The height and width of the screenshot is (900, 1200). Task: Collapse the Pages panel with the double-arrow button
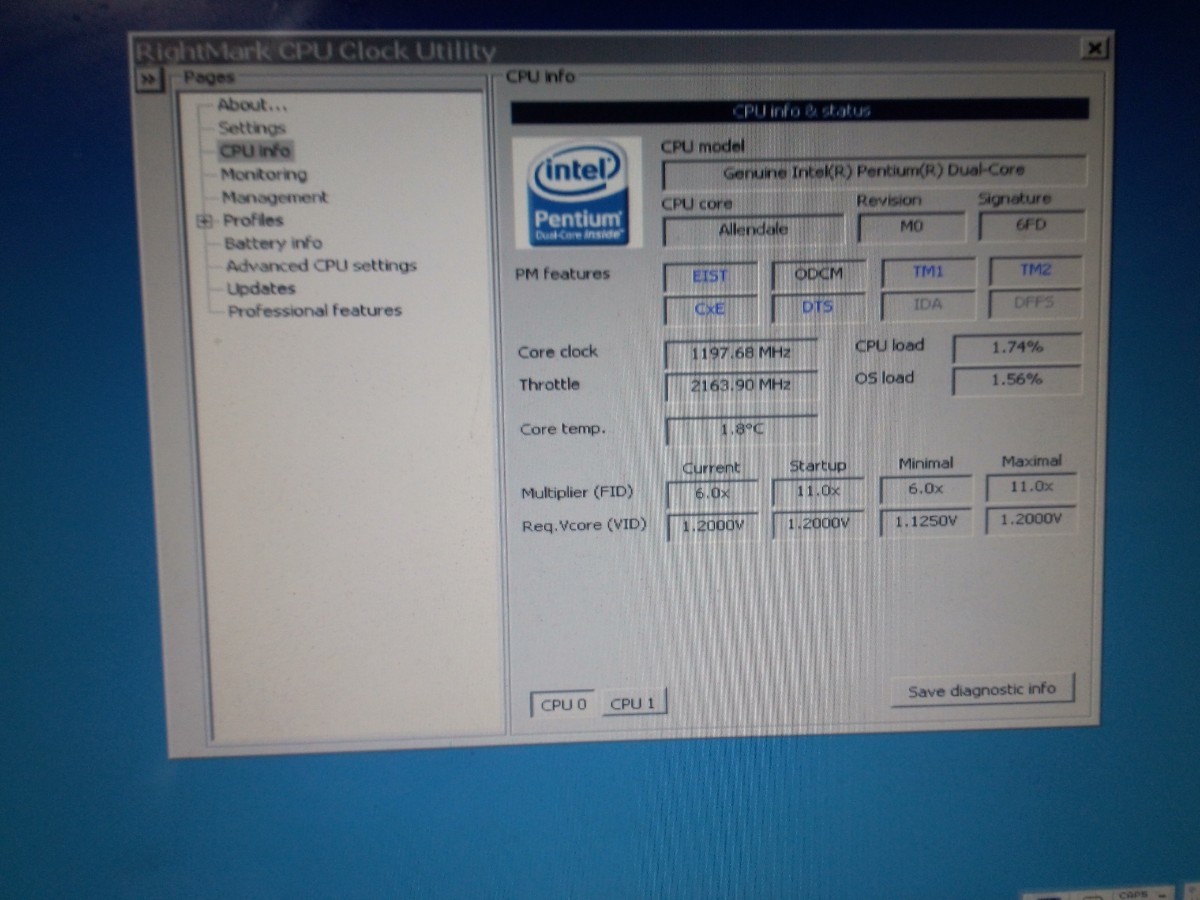click(148, 79)
